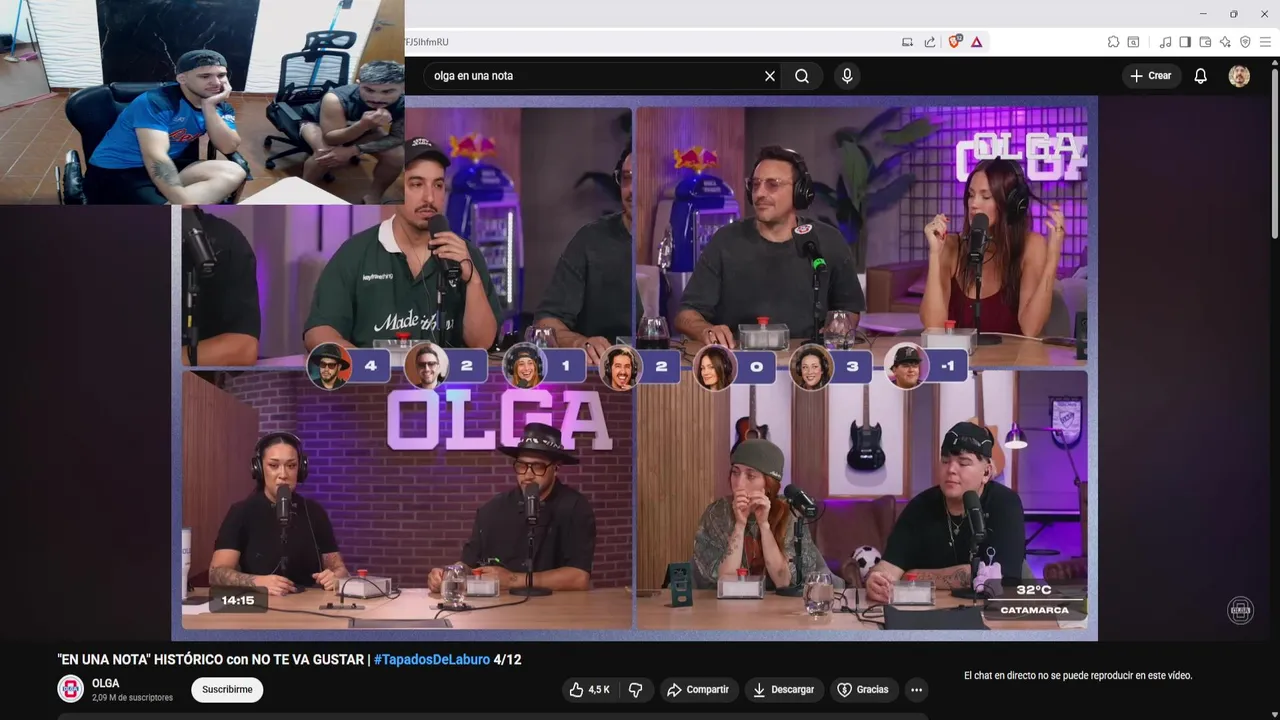Screen dimensions: 1280x720
Task: Start voice search with the microphone
Action: pyautogui.click(x=847, y=76)
